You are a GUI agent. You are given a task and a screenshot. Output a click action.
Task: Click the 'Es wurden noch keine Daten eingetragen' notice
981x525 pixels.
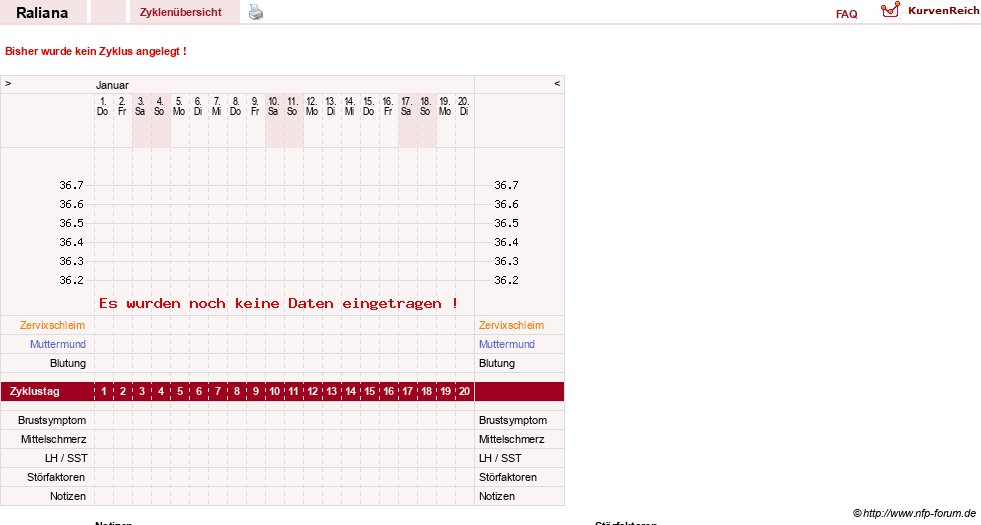[278, 303]
